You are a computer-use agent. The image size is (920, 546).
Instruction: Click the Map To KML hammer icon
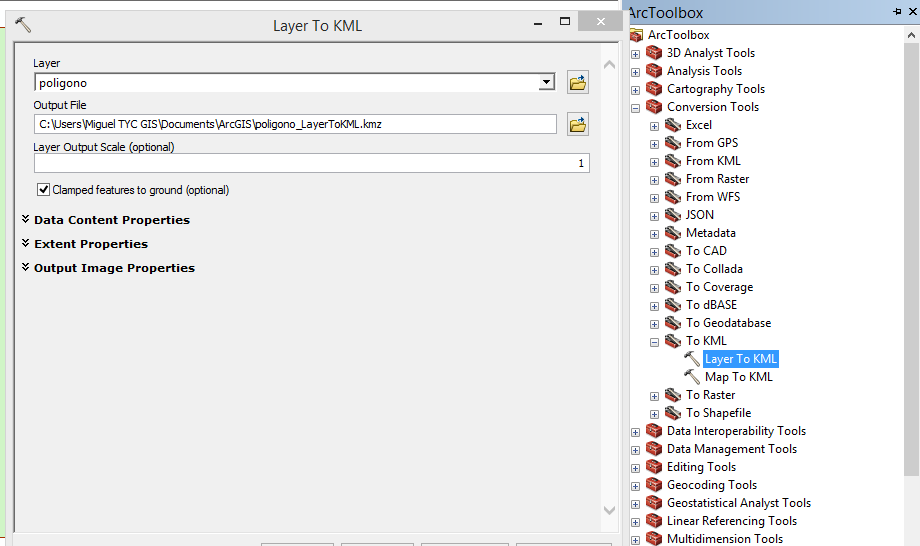(692, 377)
